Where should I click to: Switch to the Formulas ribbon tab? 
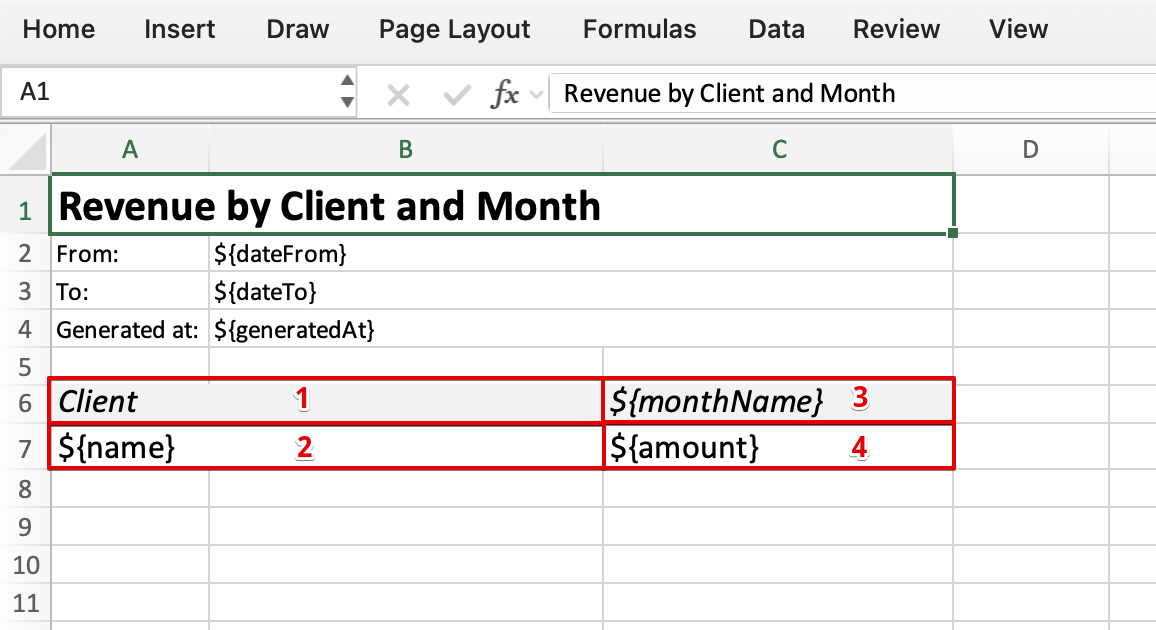[638, 29]
